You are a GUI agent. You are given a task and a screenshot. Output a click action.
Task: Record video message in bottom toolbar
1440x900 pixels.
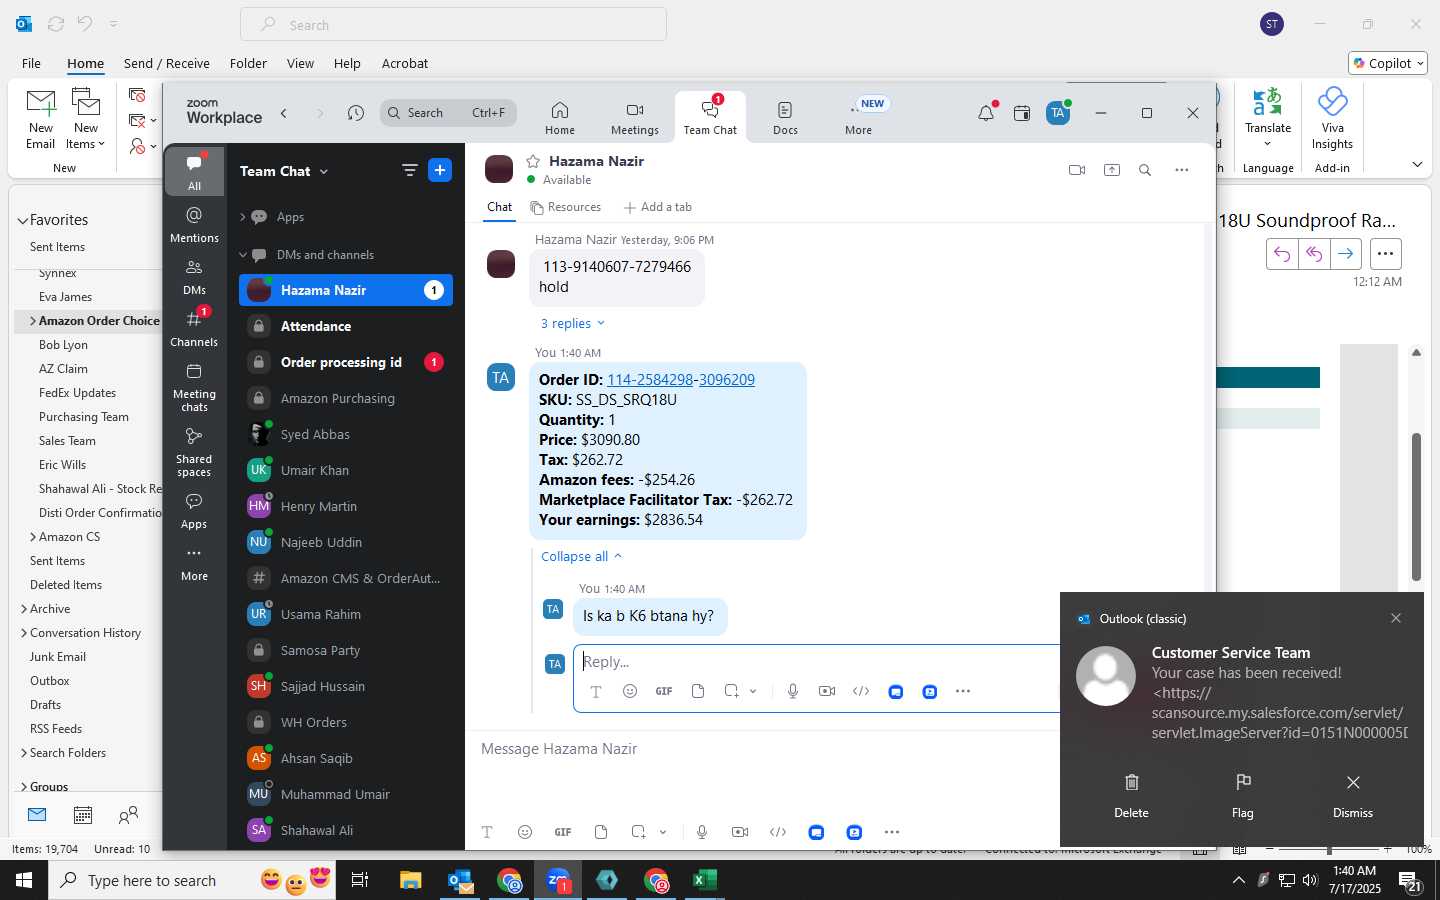[x=740, y=832]
